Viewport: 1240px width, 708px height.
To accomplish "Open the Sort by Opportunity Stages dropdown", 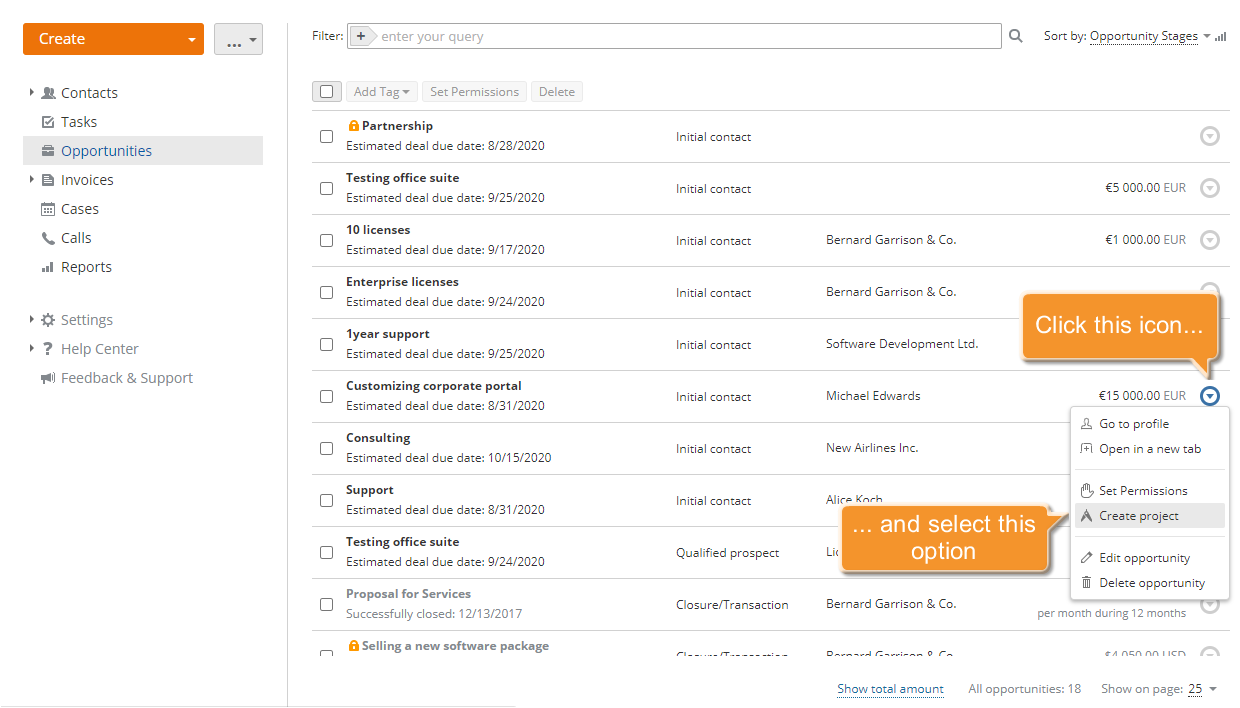I will [1143, 36].
